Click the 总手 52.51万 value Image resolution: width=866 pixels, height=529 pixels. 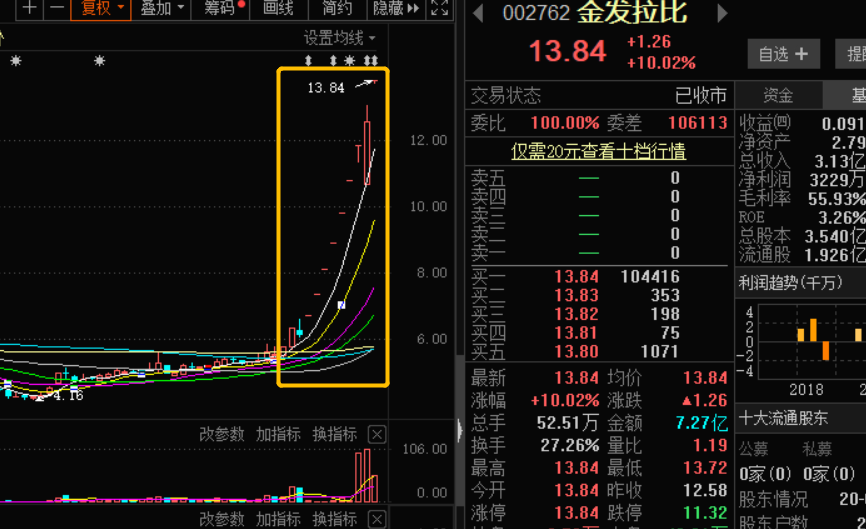click(568, 423)
